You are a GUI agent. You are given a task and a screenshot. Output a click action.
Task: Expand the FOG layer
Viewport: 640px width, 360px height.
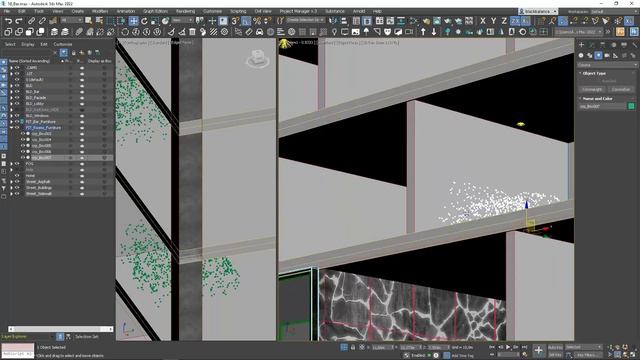pyautogui.click(x=11, y=164)
